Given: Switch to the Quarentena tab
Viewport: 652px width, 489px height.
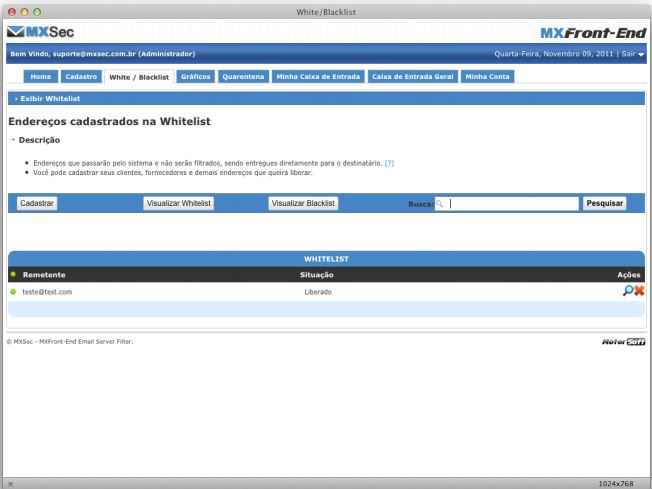Looking at the screenshot, I should (243, 76).
